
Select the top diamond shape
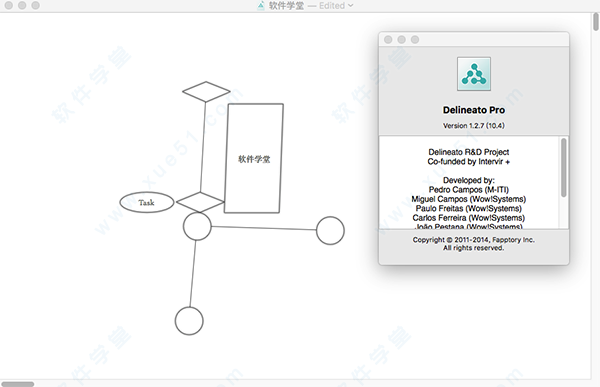point(206,91)
